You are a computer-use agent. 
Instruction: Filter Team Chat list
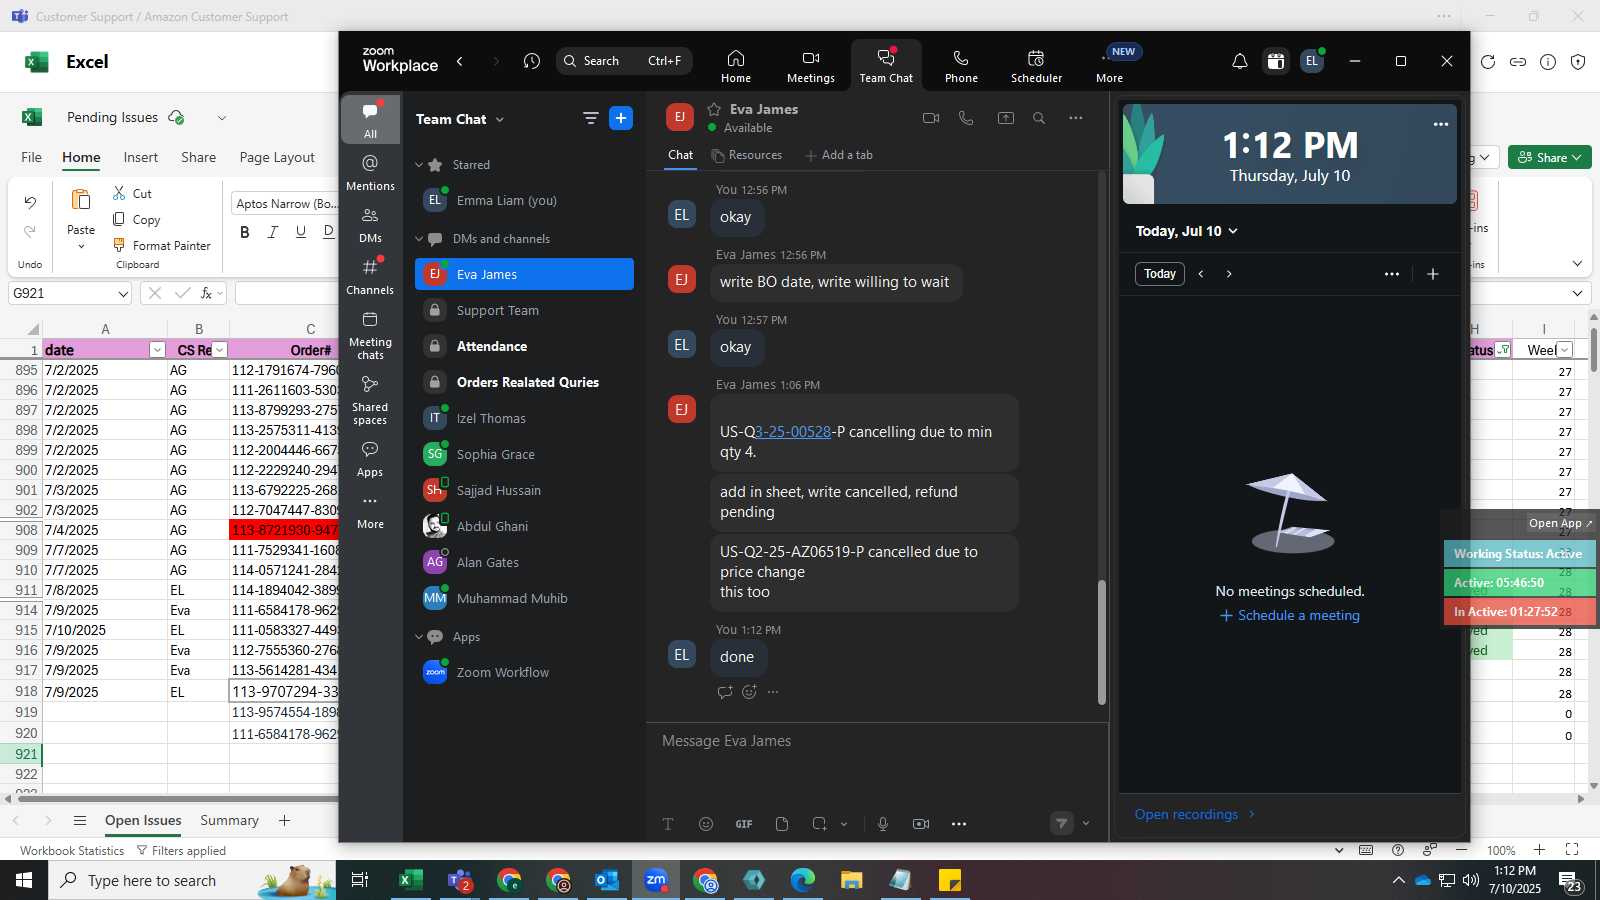click(590, 118)
